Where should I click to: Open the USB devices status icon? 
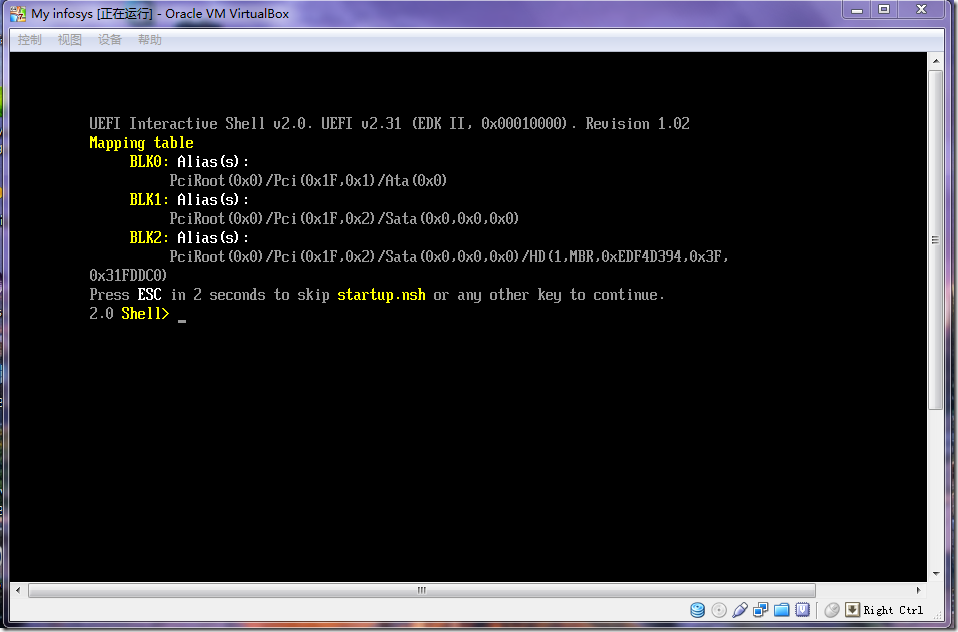tap(740, 609)
